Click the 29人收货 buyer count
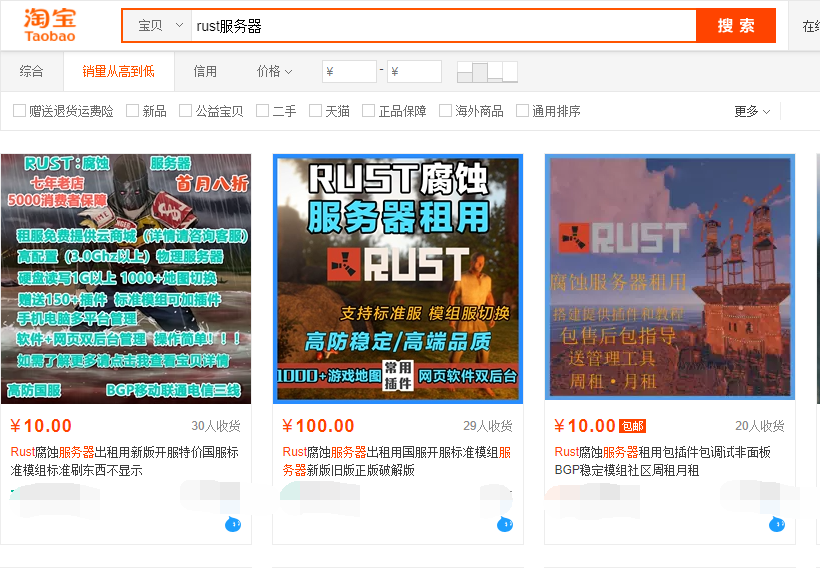 tap(488, 426)
